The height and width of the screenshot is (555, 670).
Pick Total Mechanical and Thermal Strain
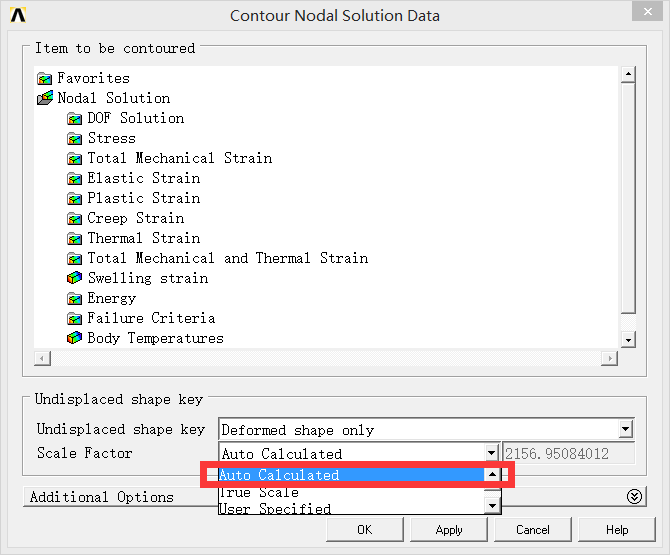228,258
